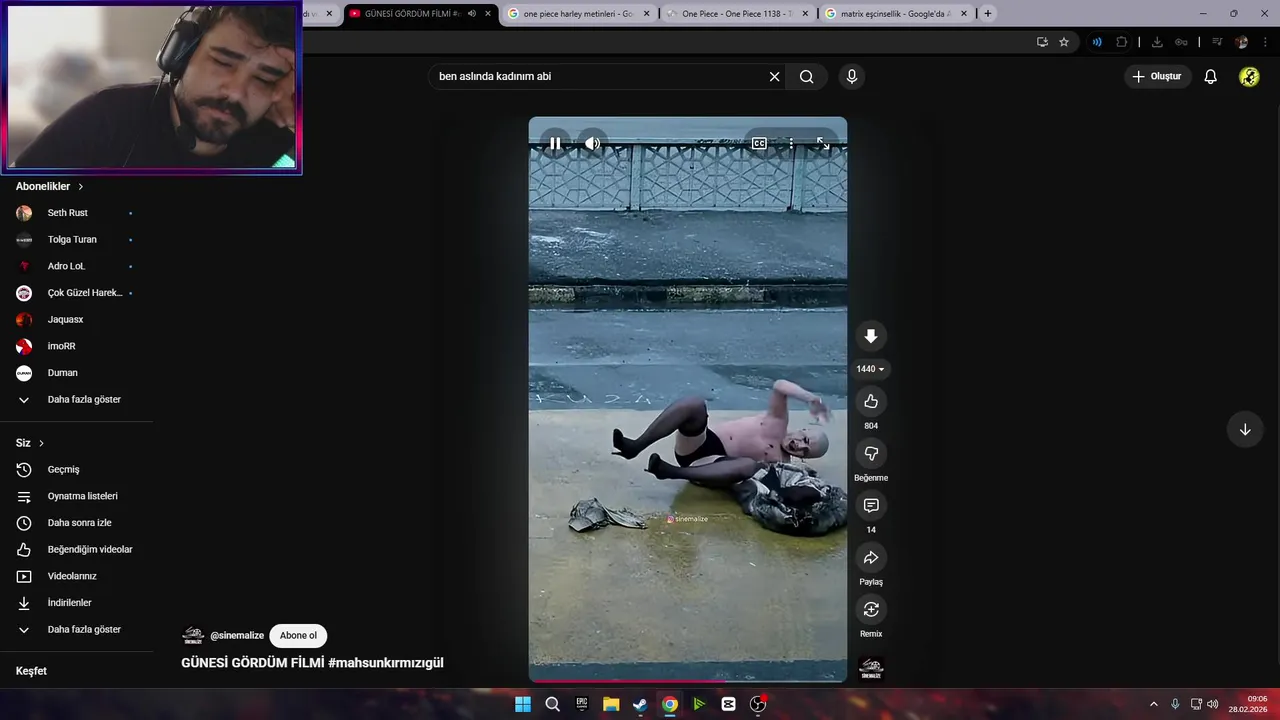This screenshot has width=1280, height=720.
Task: Switch to One Piece 1138 tab
Action: click(737, 14)
